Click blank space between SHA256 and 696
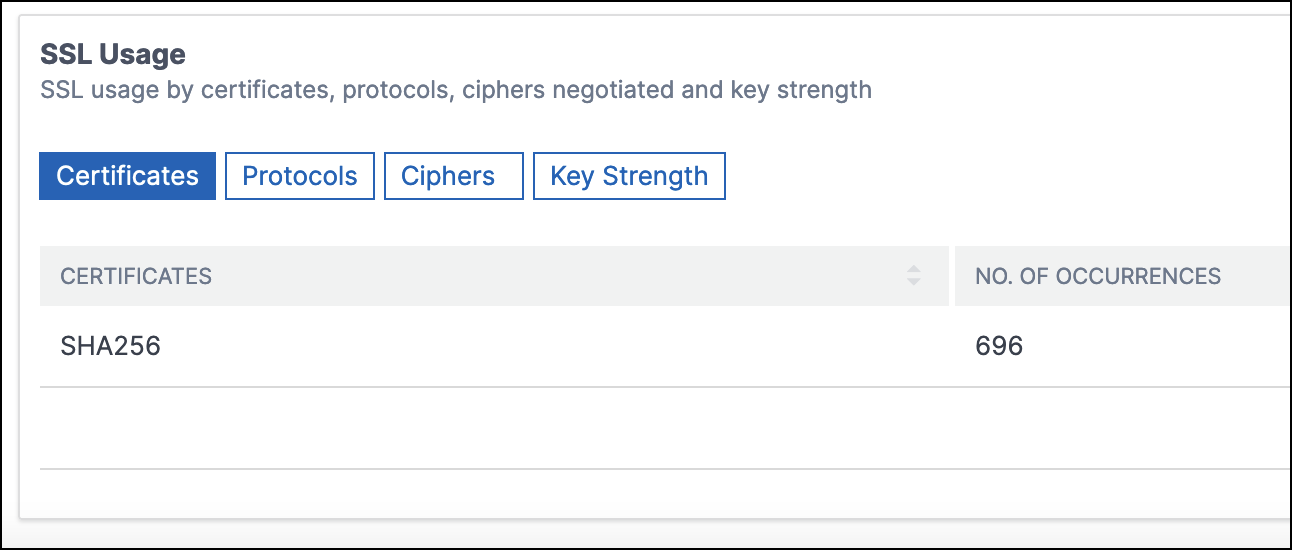 coord(600,346)
